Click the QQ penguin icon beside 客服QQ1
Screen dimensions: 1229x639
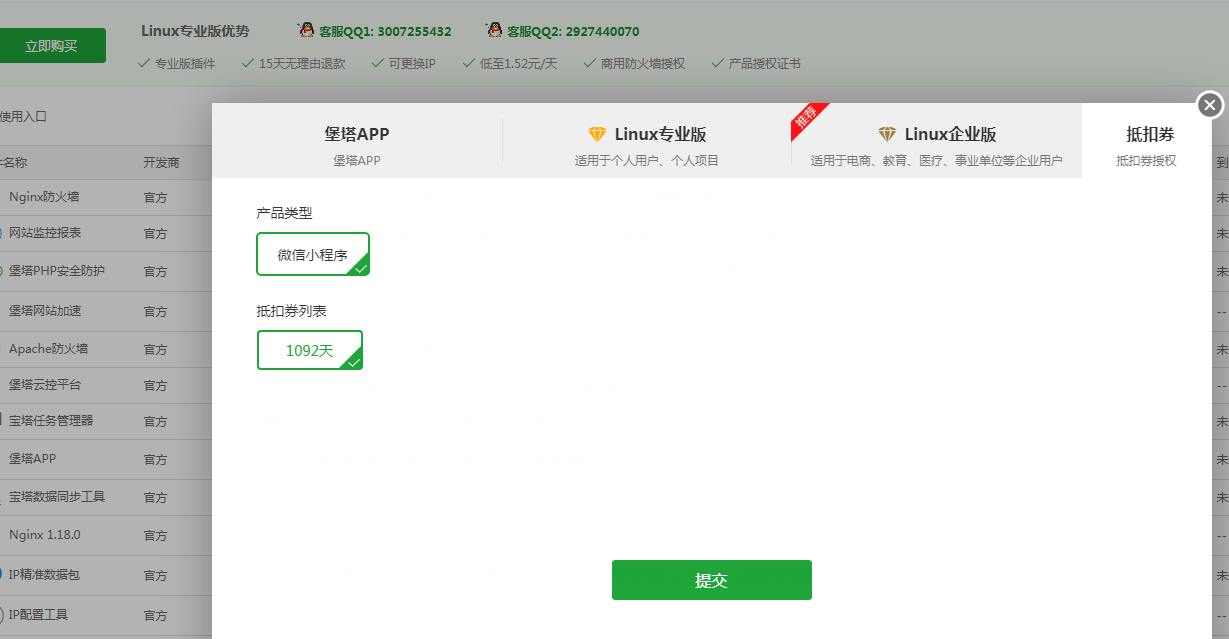(307, 30)
